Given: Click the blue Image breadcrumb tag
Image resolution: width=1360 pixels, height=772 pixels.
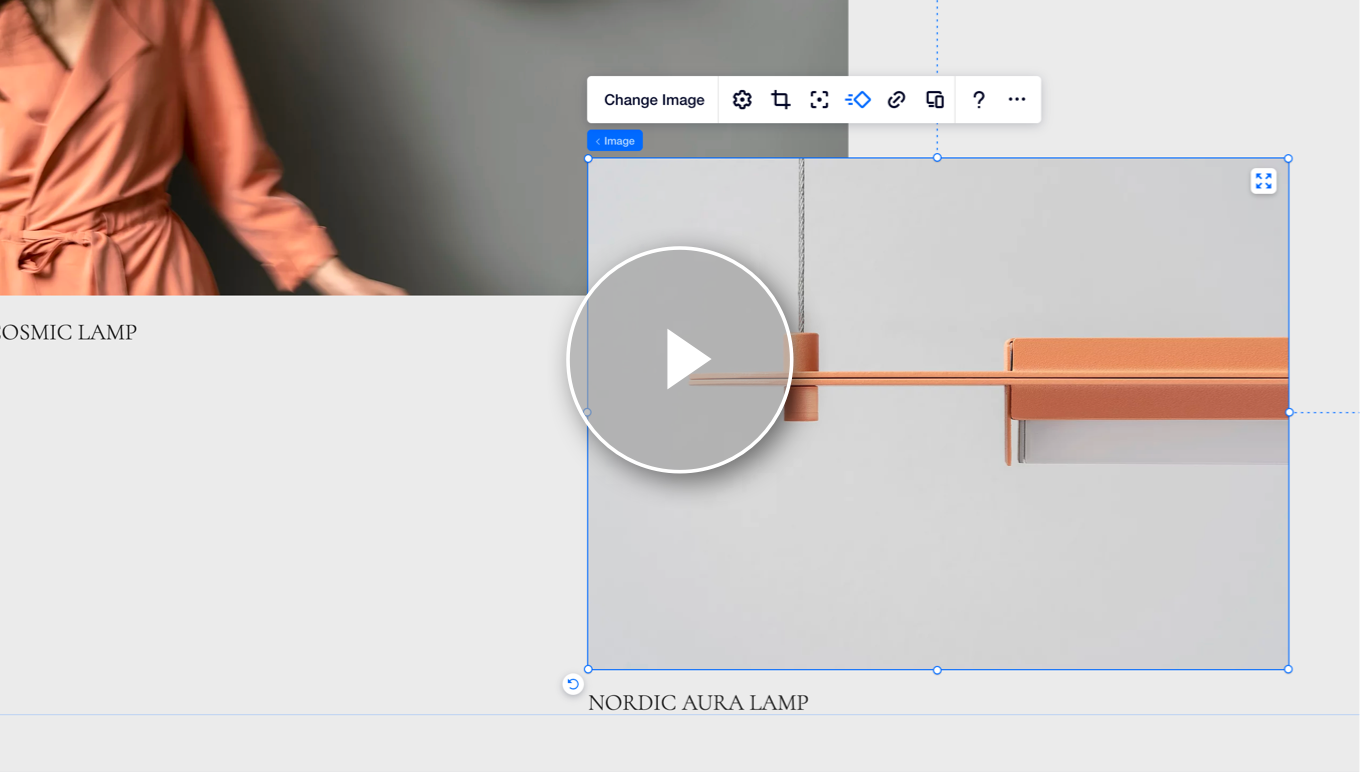Looking at the screenshot, I should [x=615, y=141].
